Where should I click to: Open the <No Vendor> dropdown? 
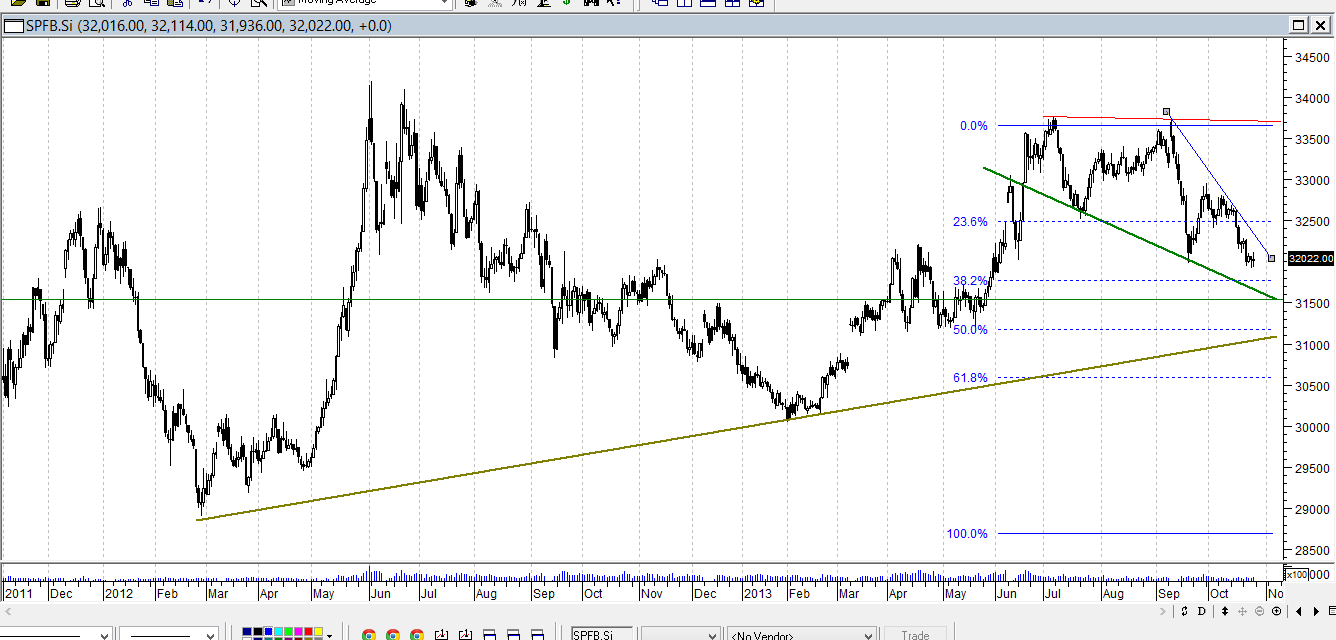click(802, 635)
